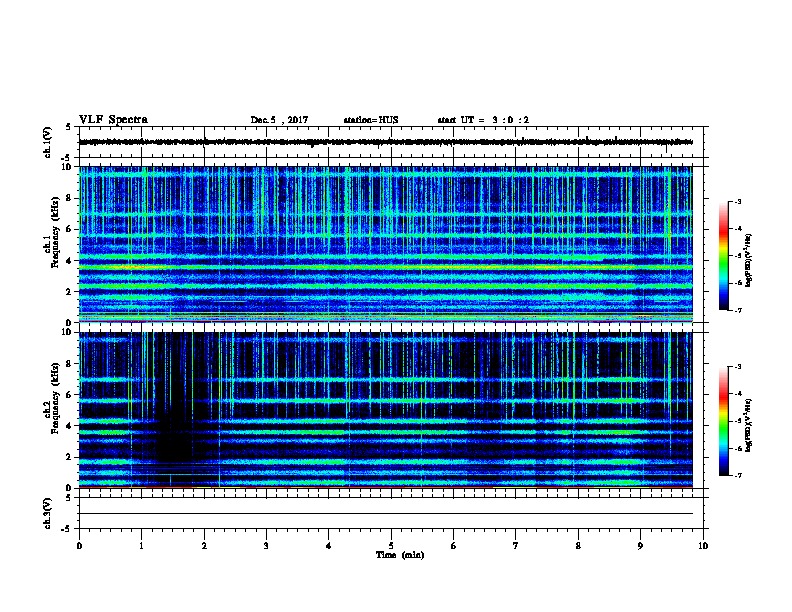Click the "2" kHz tick on ch.1 axis

point(69,292)
